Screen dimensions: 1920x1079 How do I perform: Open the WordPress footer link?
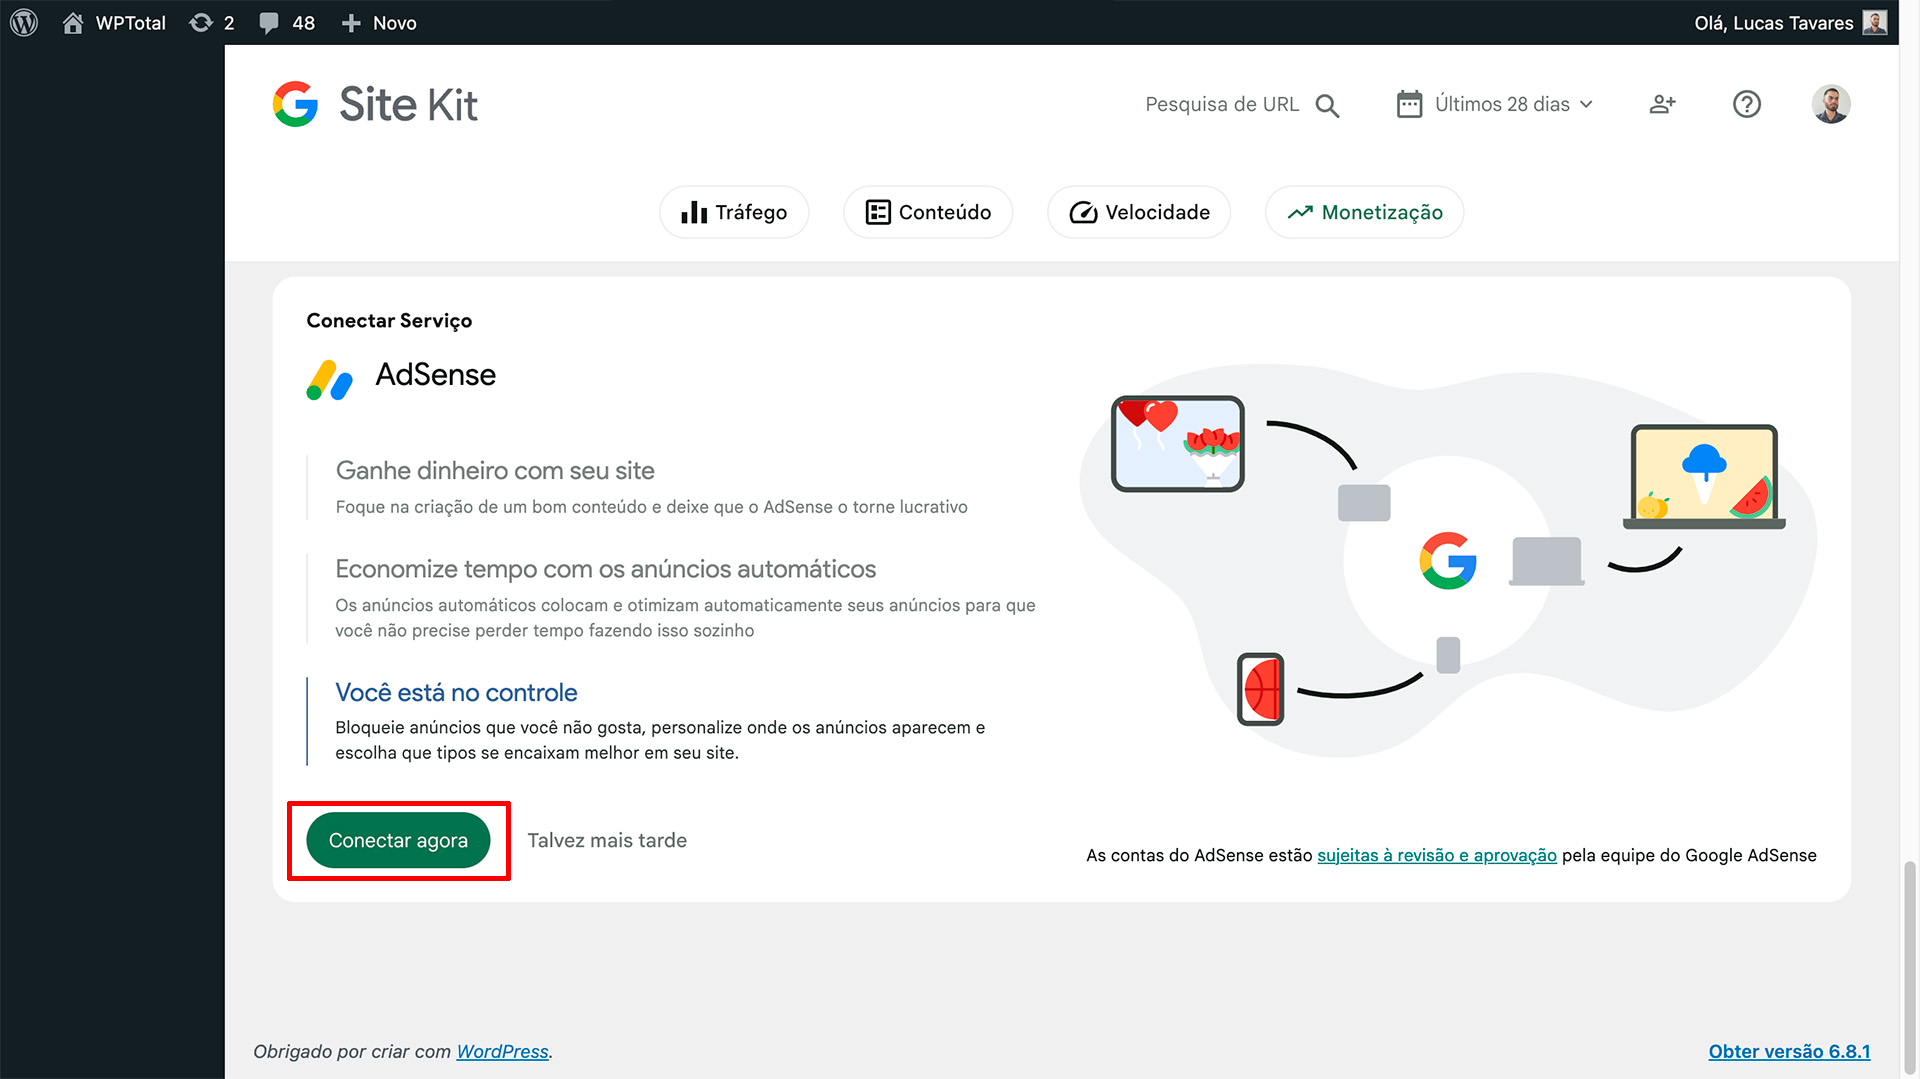502,1051
